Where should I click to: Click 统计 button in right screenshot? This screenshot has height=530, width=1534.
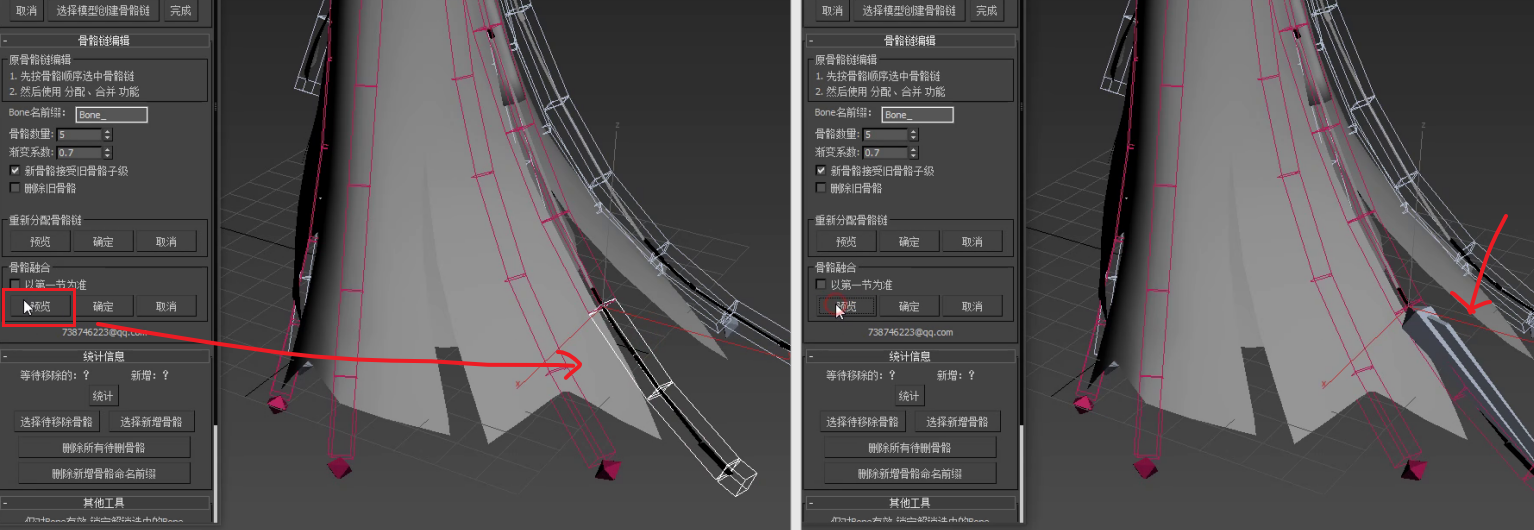point(910,396)
